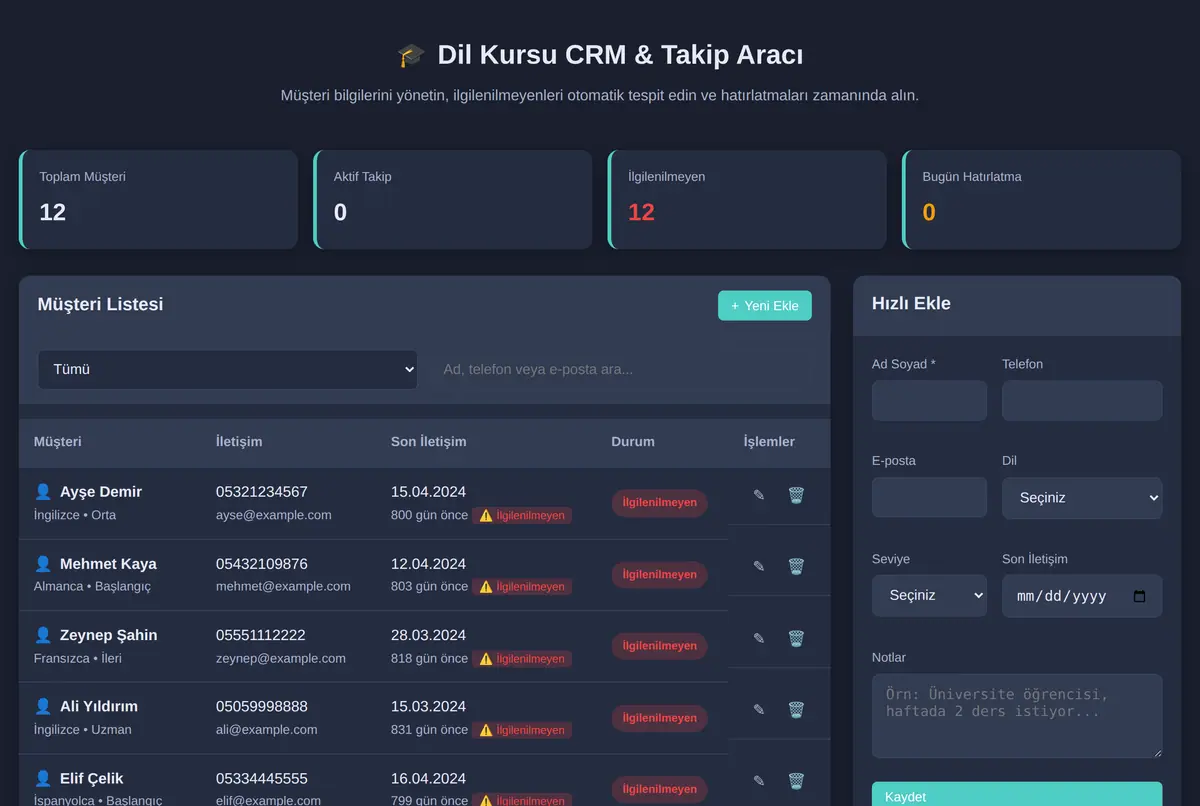Click the İletişim column header
Screen dimensions: 1200x806
click(239, 442)
